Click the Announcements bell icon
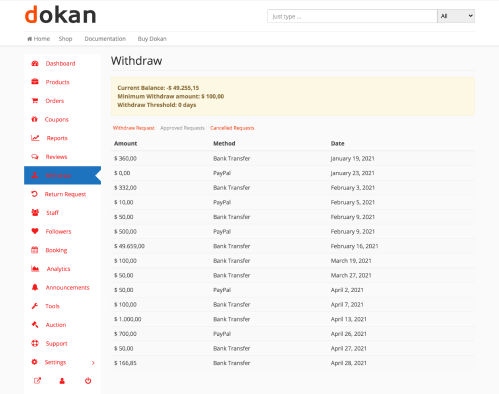Screen dimensions: 499x394 pos(35,287)
